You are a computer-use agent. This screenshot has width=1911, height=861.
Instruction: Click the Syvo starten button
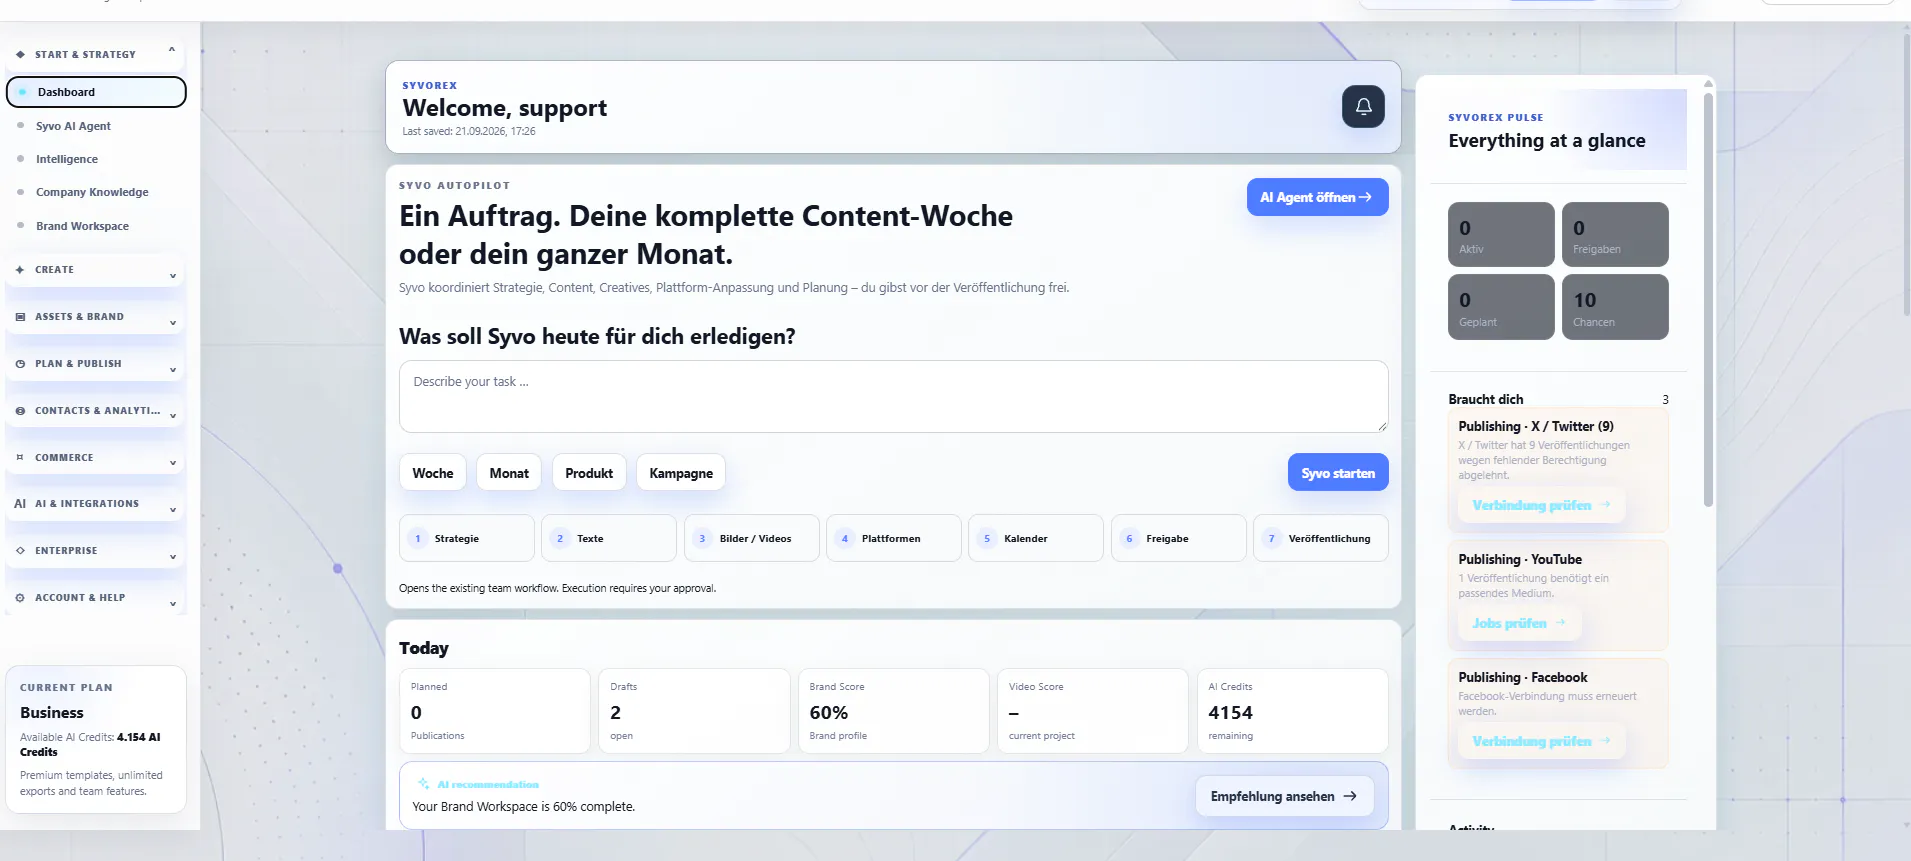[1338, 473]
